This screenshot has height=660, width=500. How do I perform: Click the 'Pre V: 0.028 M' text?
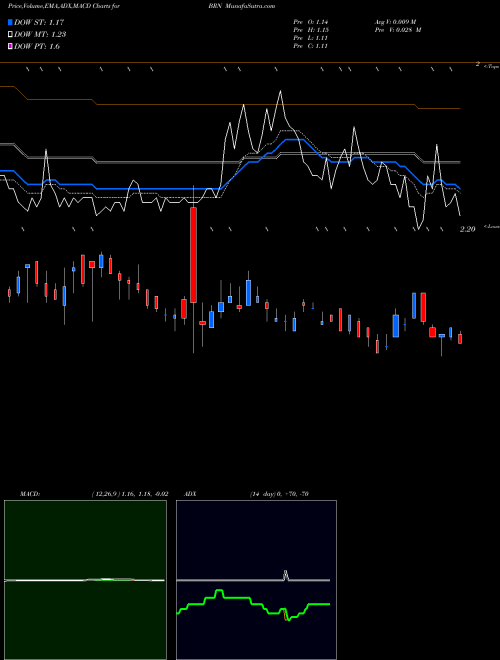point(397,30)
